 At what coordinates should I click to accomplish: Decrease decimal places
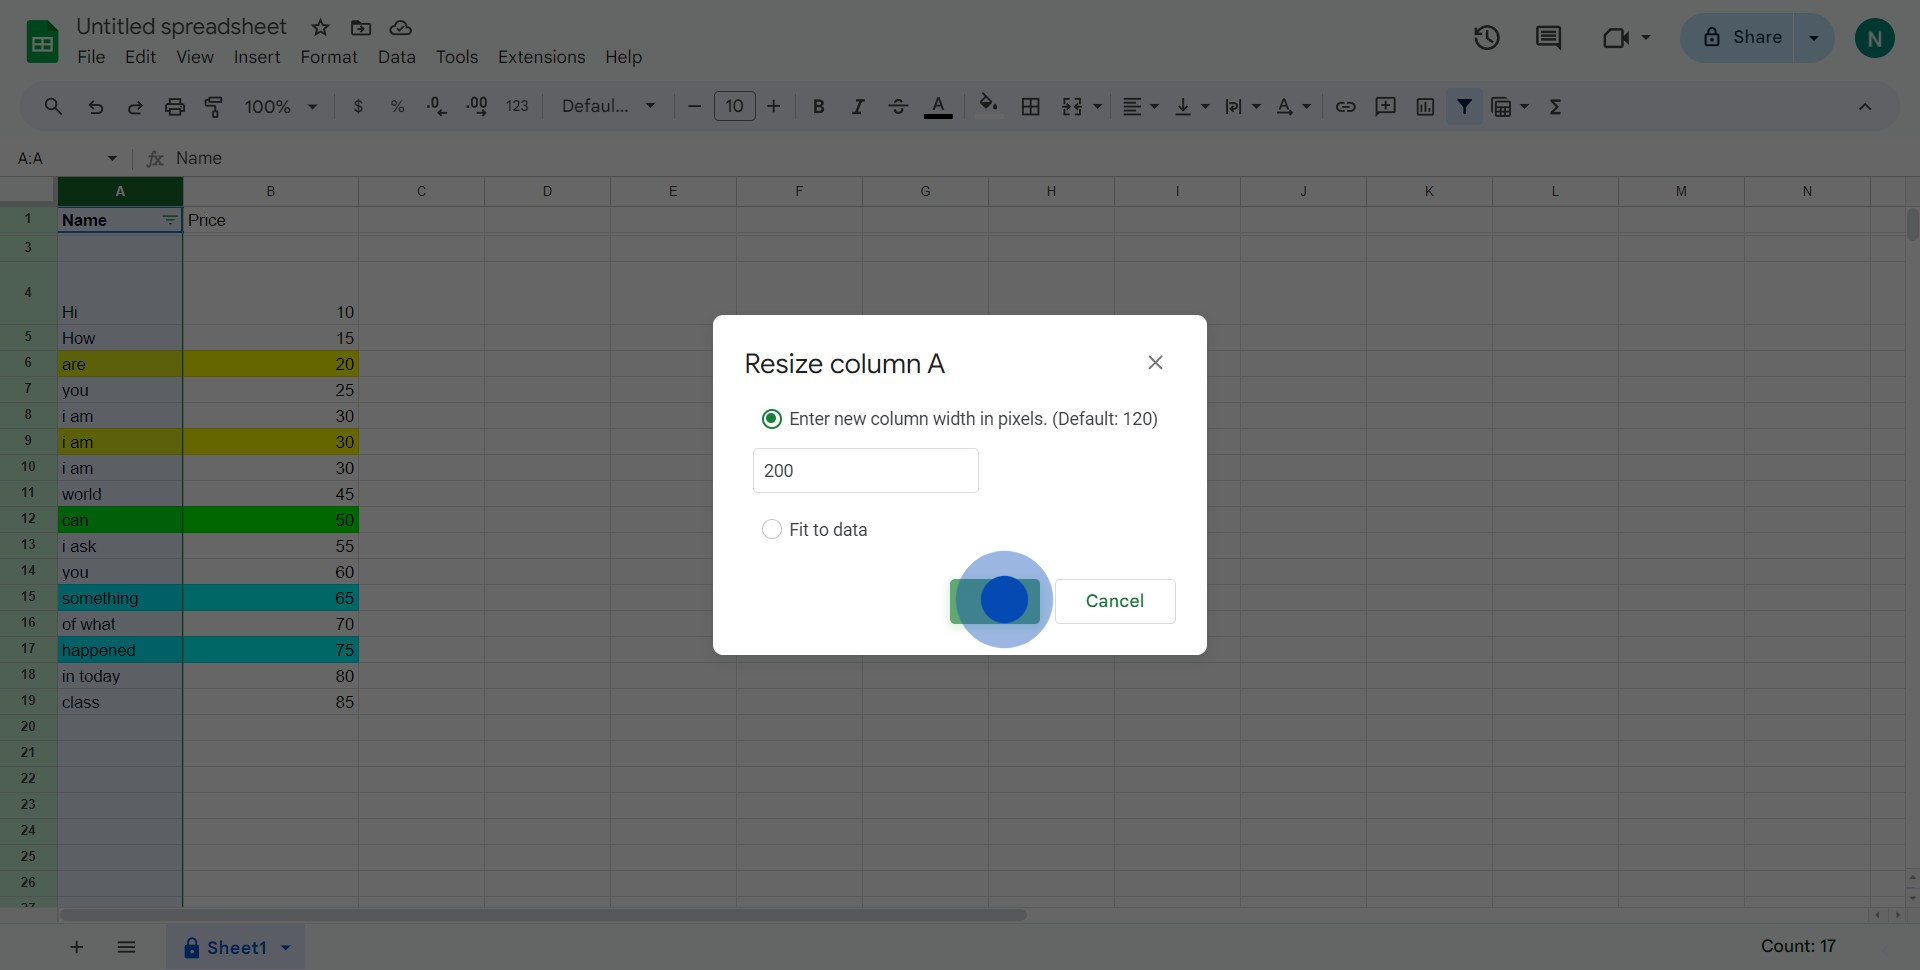point(437,106)
